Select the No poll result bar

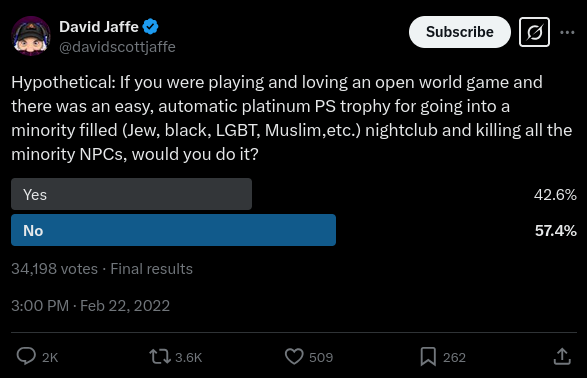click(173, 230)
